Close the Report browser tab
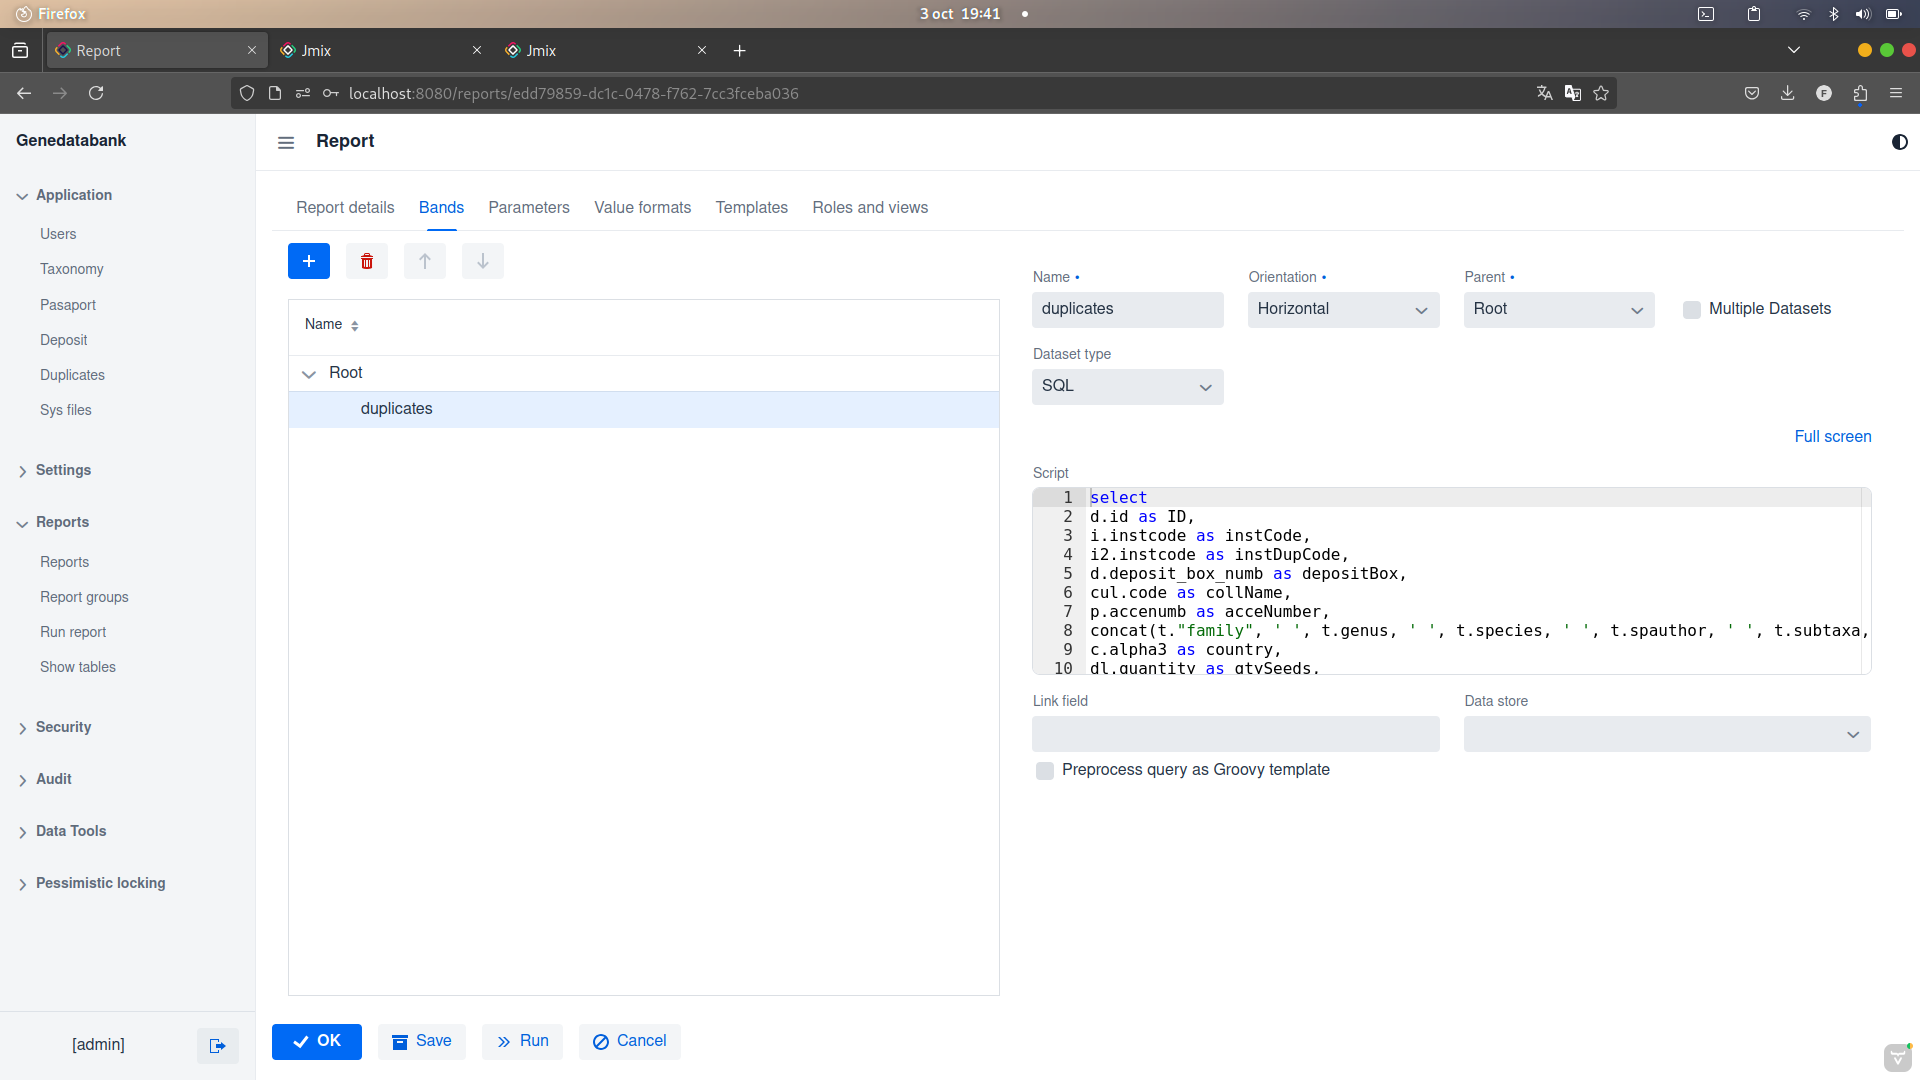This screenshot has width=1920, height=1080. [x=251, y=50]
